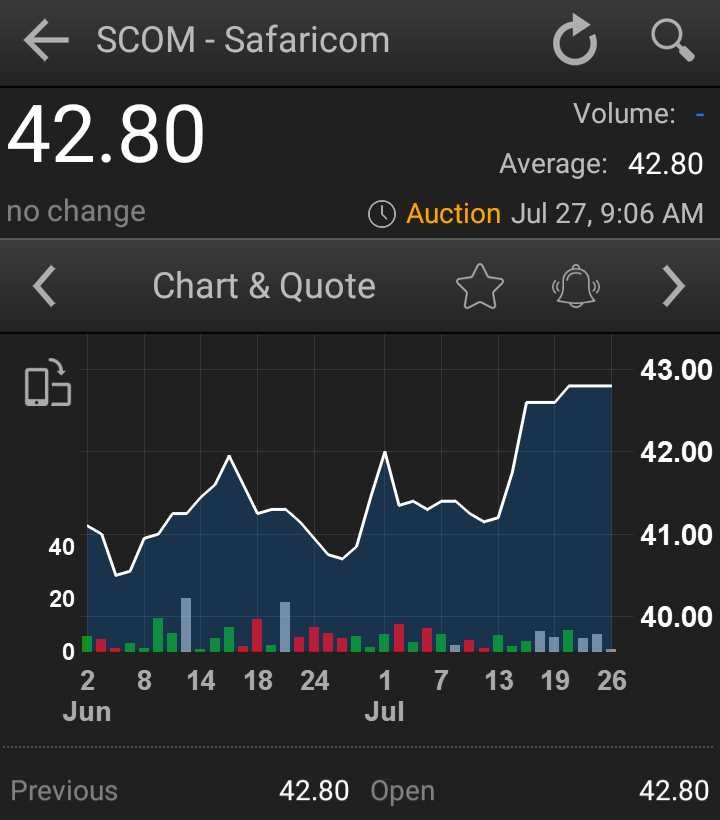The height and width of the screenshot is (820, 720).
Task: Tap the clock icon beside Auction
Action: (382, 214)
